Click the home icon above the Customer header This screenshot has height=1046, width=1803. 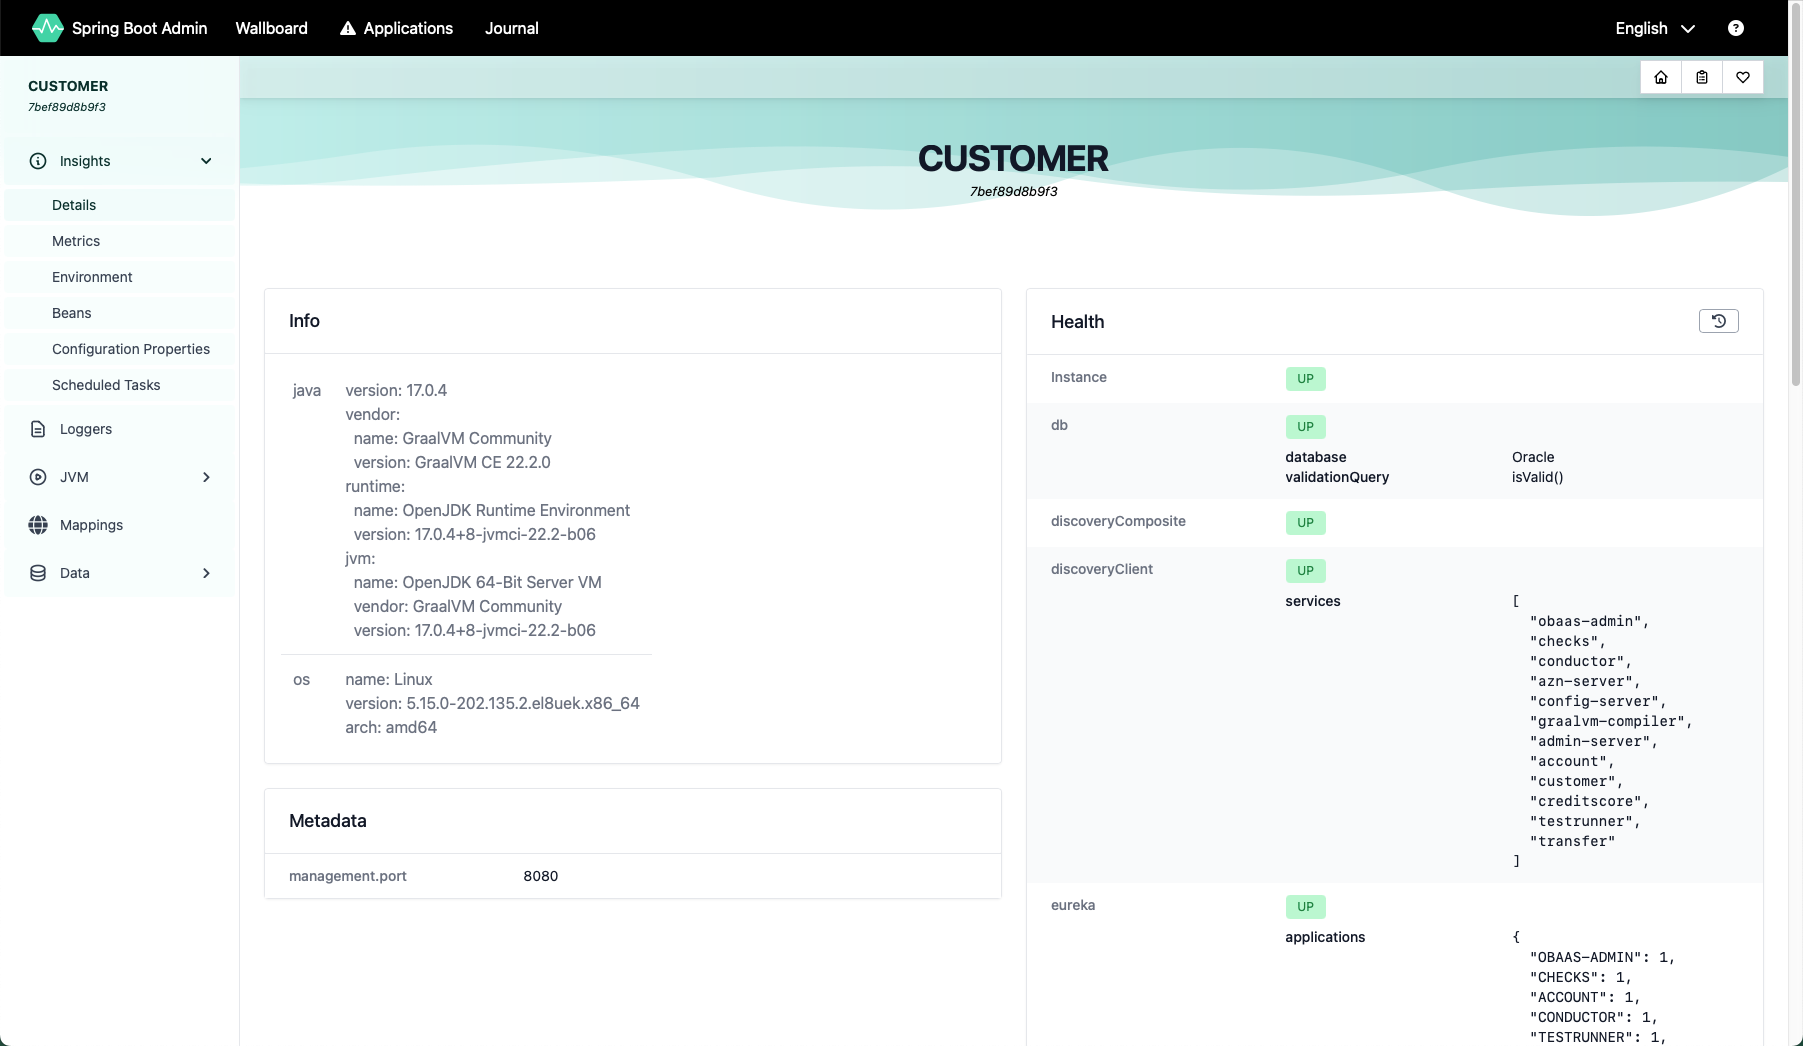click(1660, 77)
